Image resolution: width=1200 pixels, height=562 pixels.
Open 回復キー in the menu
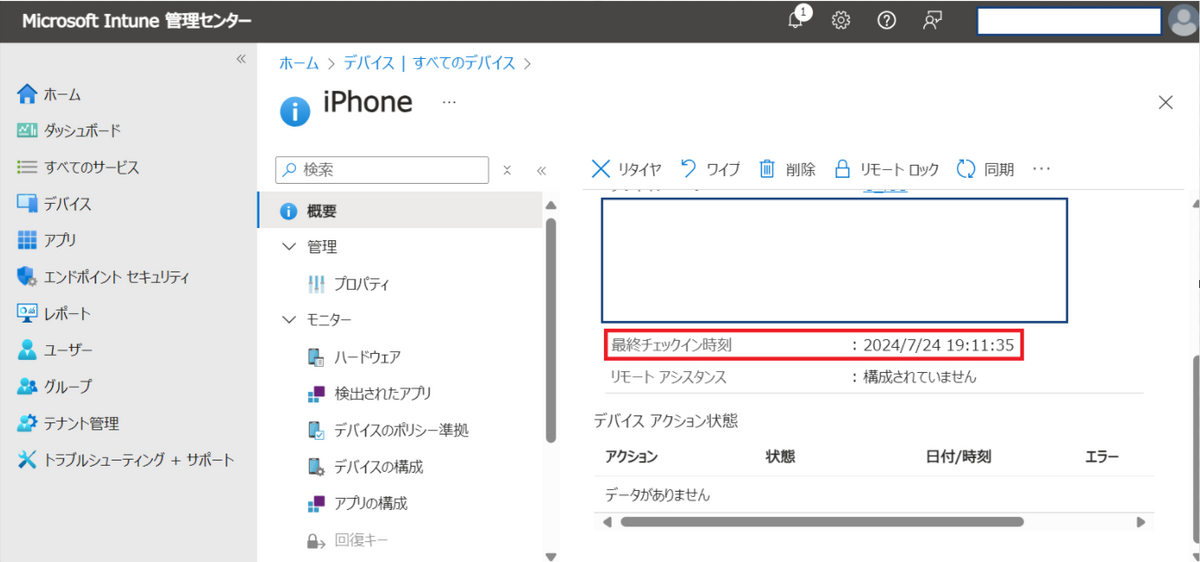346,540
